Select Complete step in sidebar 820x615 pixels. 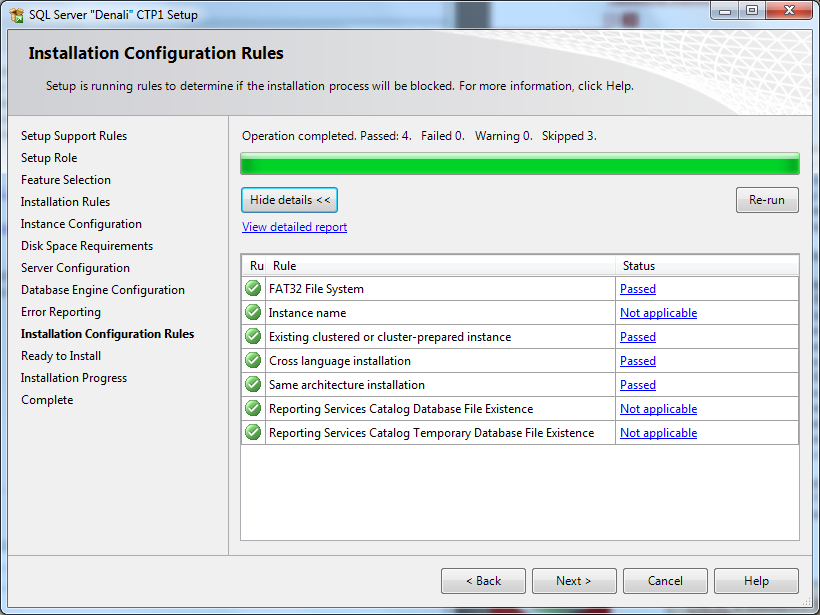point(47,400)
